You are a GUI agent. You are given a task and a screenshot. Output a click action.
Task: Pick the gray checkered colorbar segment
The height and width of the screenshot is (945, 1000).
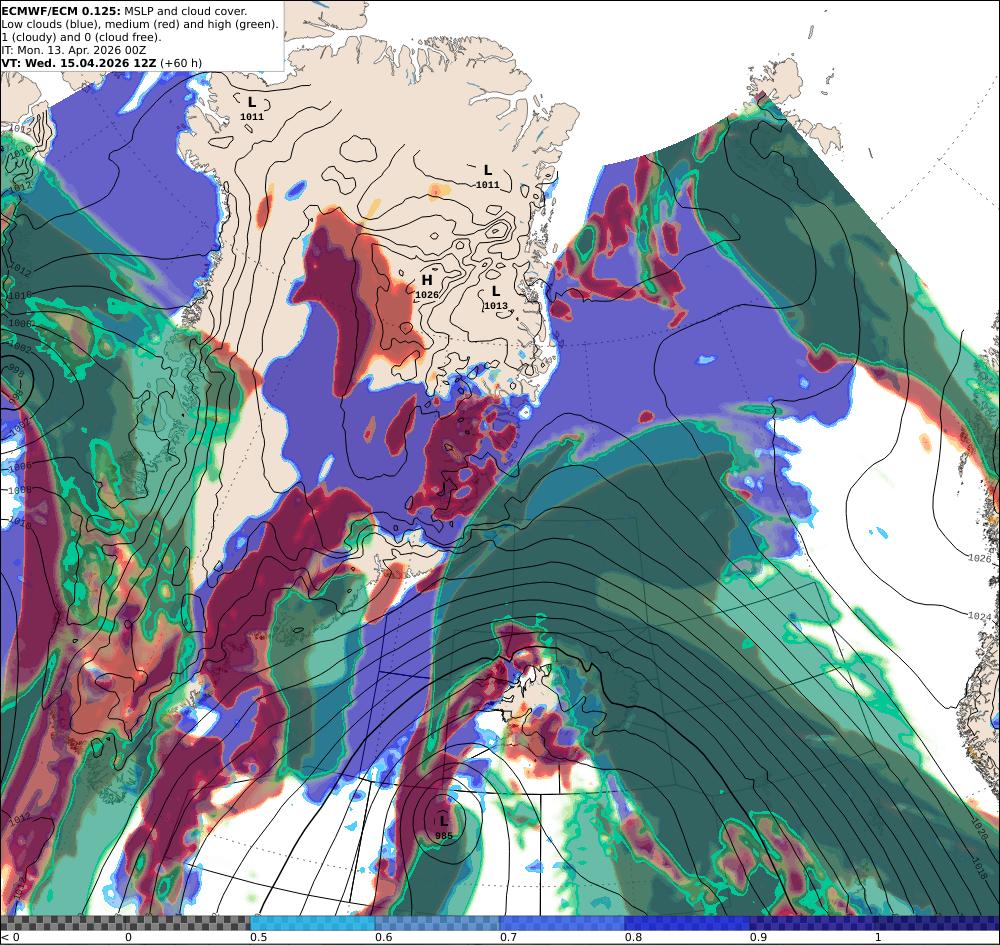click(125, 923)
